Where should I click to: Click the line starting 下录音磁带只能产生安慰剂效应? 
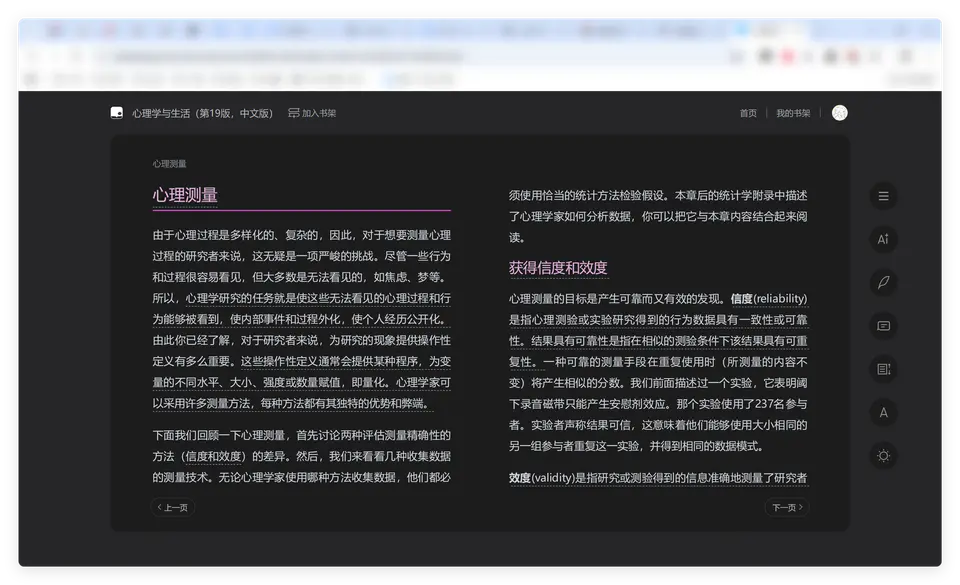(658, 404)
